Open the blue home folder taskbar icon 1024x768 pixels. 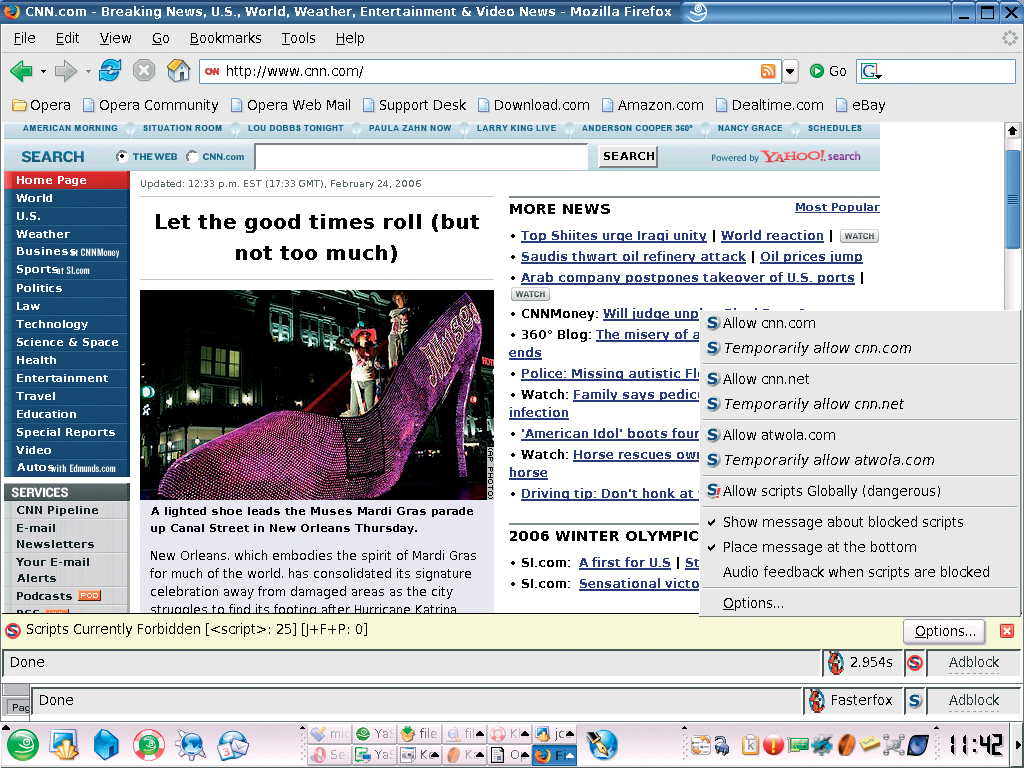[106, 745]
